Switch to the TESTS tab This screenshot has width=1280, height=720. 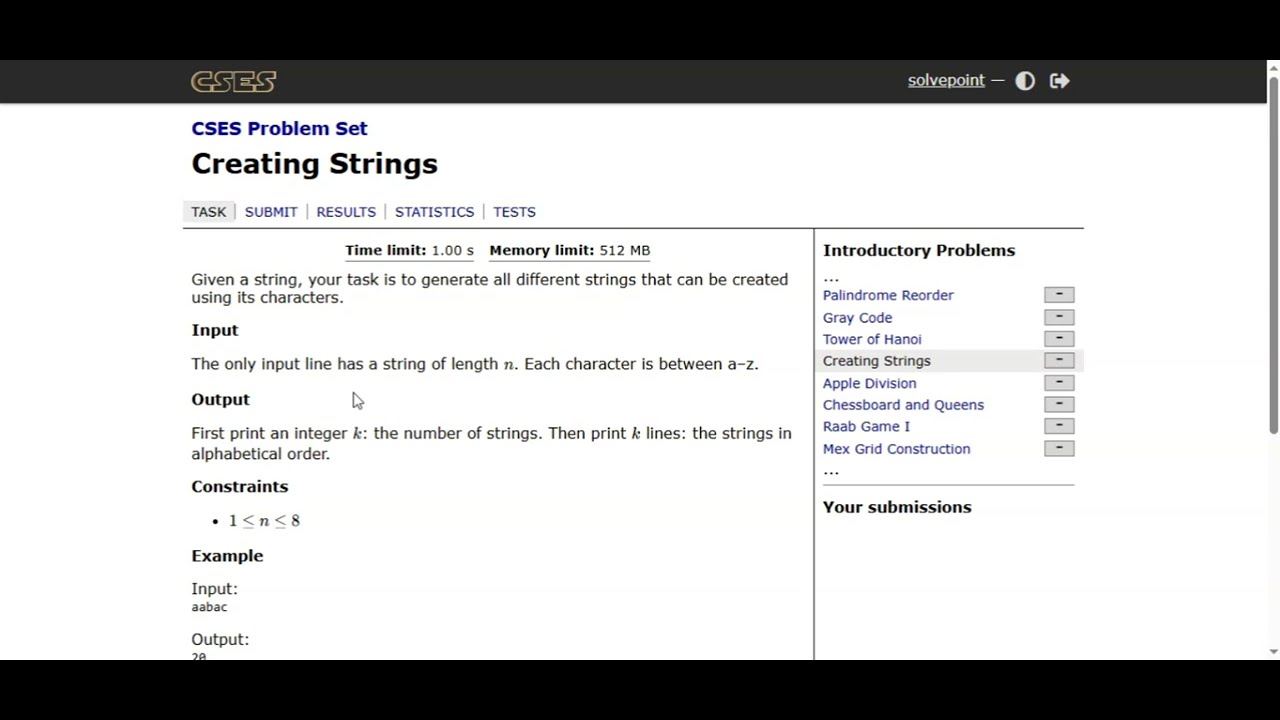tap(514, 212)
